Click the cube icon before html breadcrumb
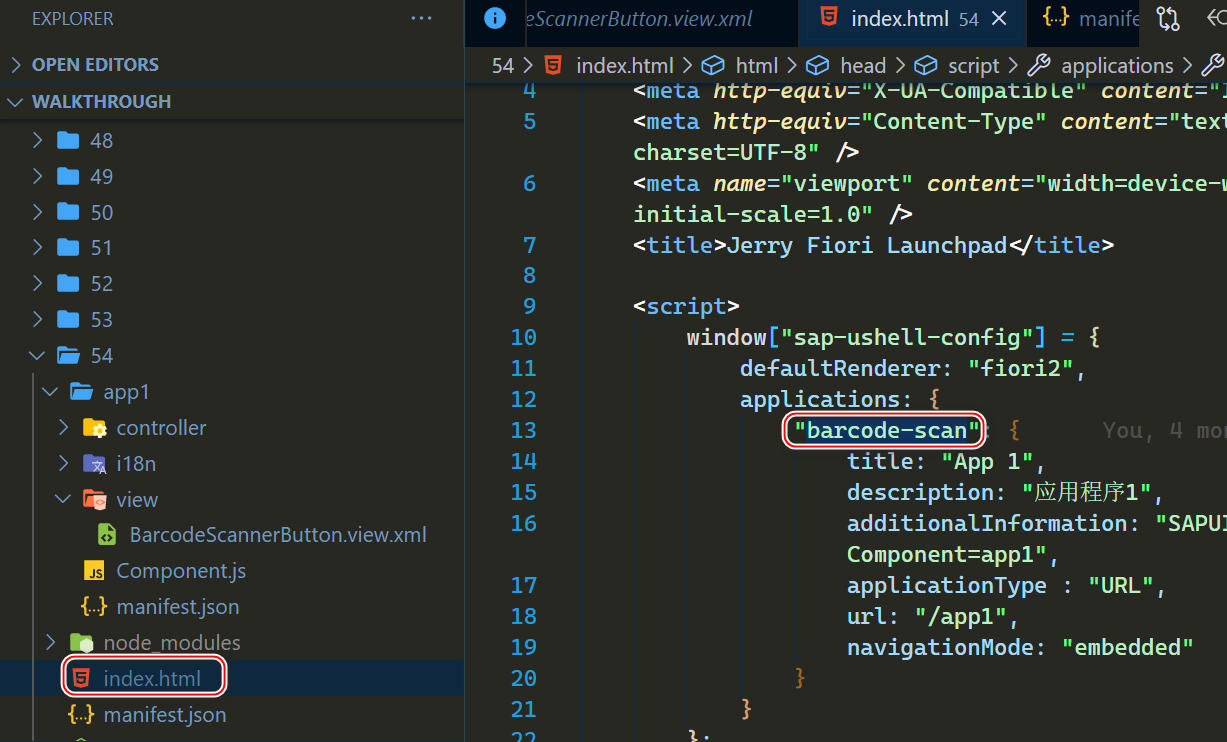This screenshot has height=742, width=1227. 713,66
